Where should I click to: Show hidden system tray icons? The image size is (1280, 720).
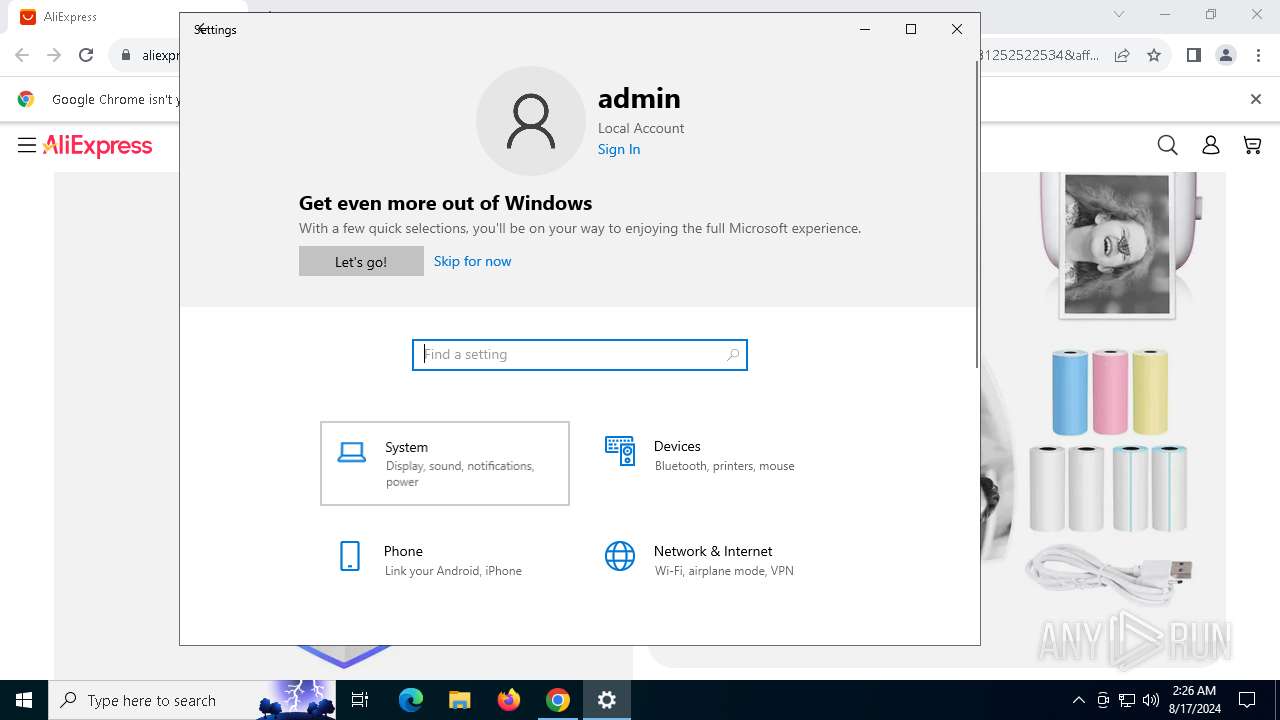coord(1078,700)
